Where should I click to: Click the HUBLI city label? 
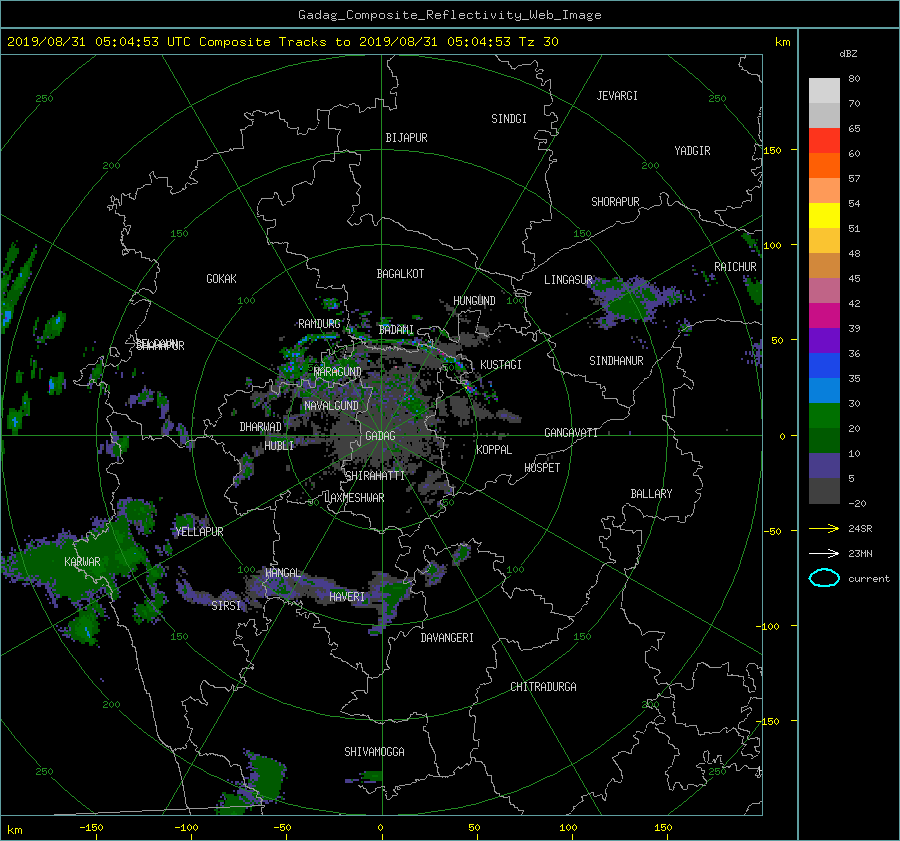[279, 445]
